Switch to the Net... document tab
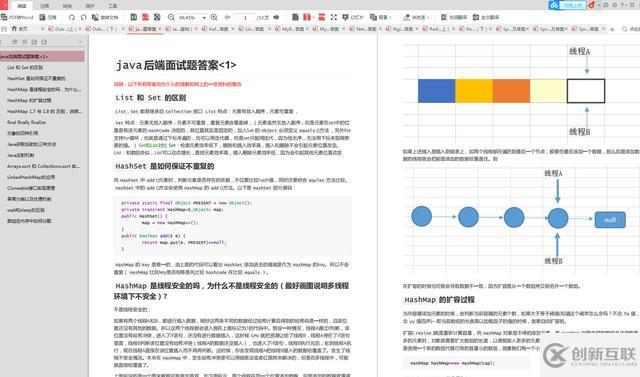Screen dimensions: 640x377 coord(366,29)
